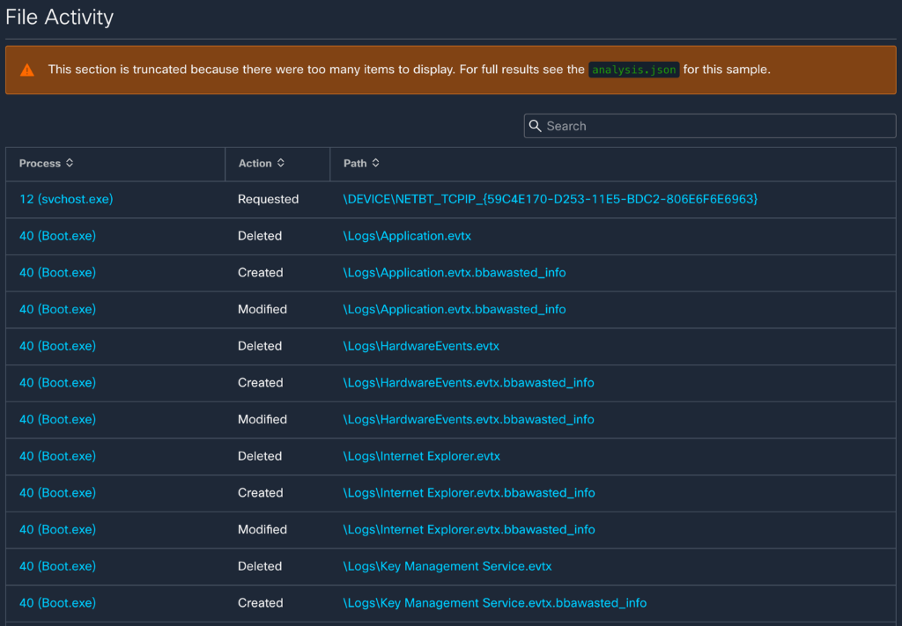Open modified Internet Explorer.evtx.bbawasted_info path
Image resolution: width=902 pixels, height=626 pixels.
[469, 529]
